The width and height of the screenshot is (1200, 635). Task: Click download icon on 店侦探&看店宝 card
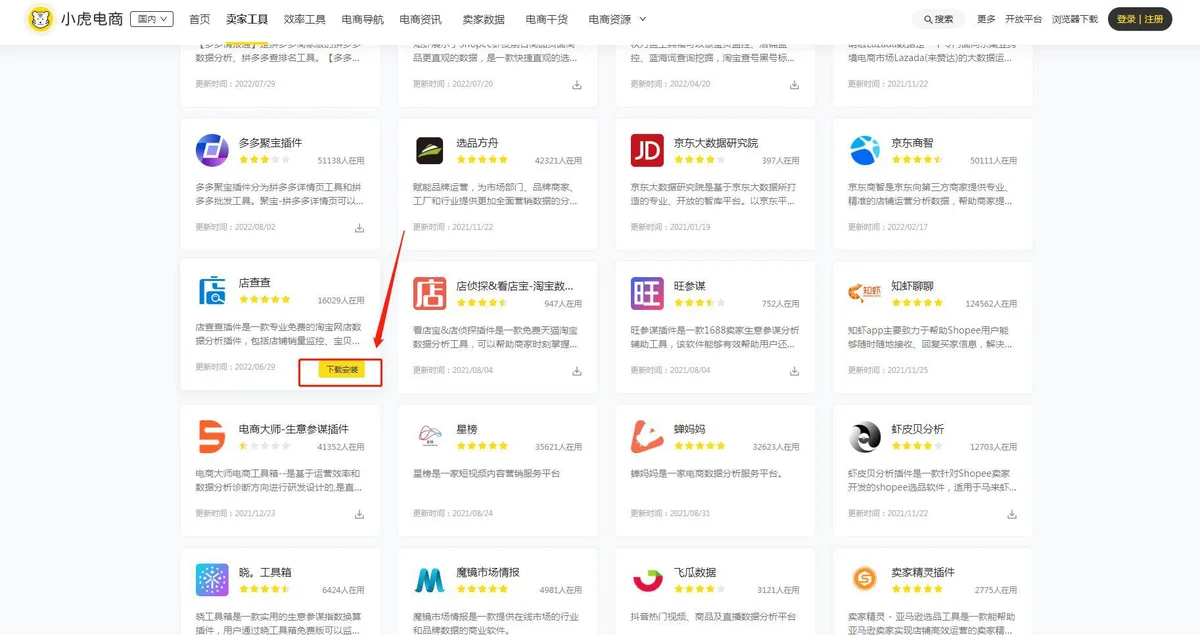tap(577, 371)
